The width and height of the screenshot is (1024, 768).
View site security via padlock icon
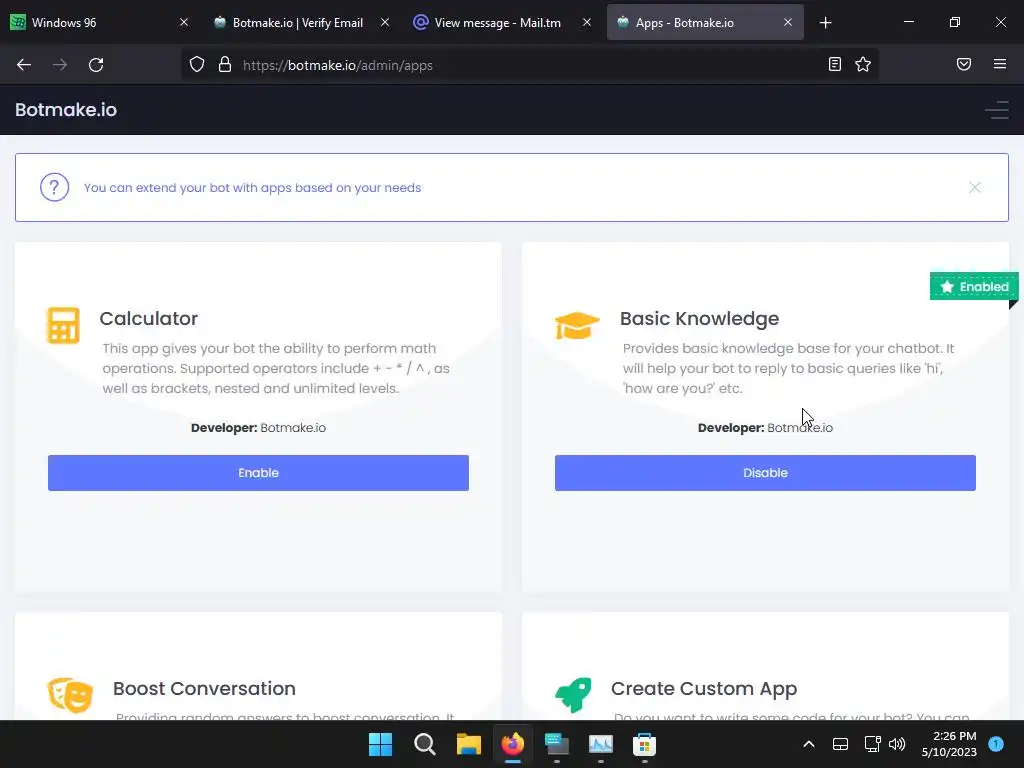(x=225, y=65)
